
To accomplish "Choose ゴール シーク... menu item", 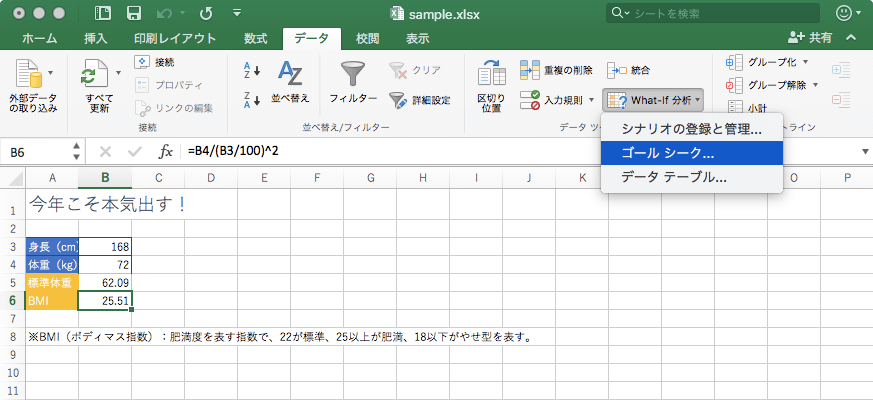I will [692, 153].
